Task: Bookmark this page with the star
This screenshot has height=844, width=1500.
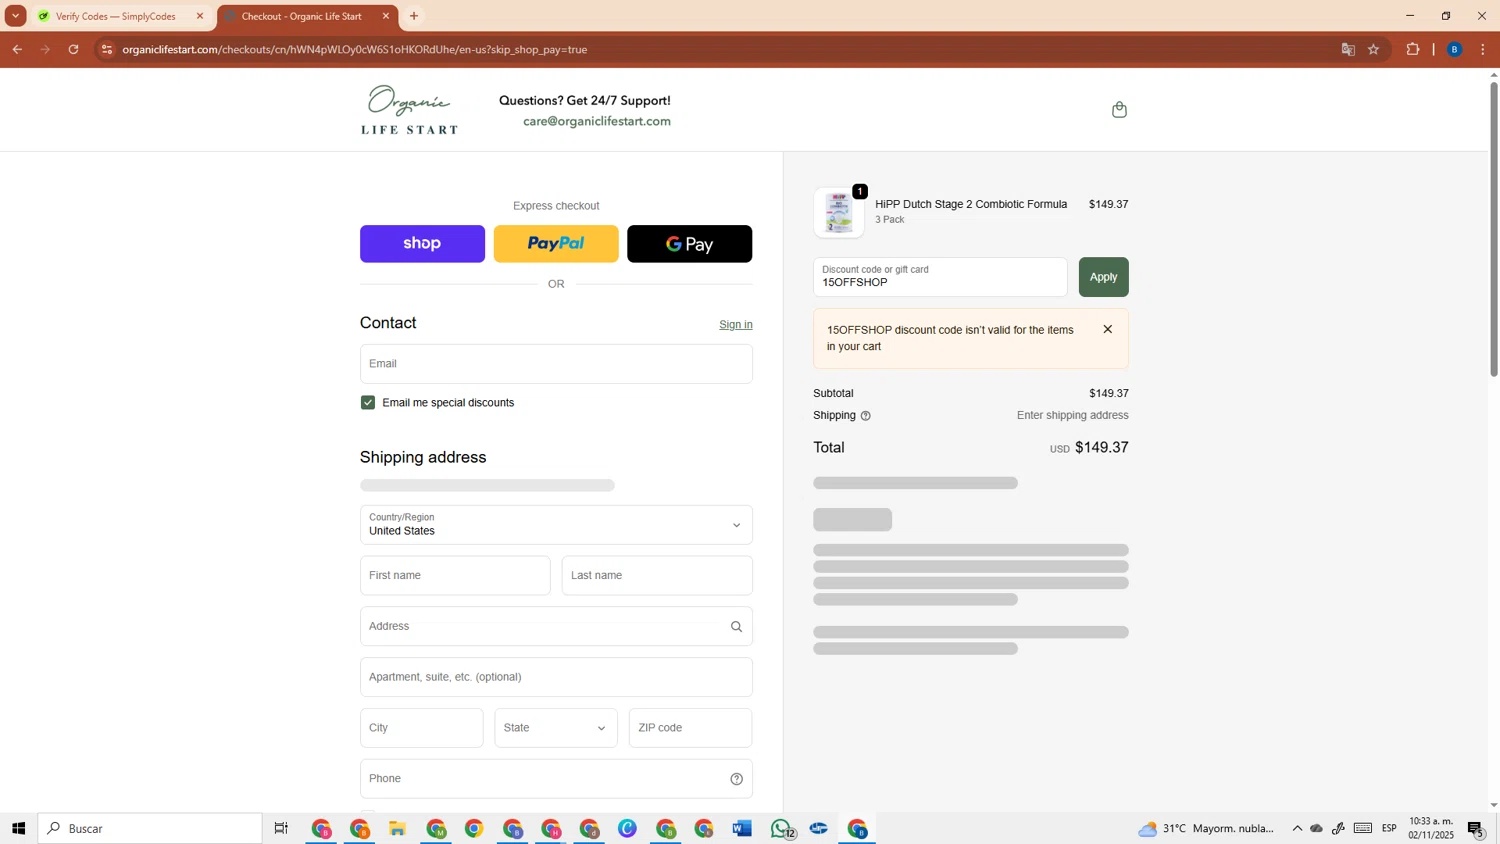Action: click(1374, 49)
